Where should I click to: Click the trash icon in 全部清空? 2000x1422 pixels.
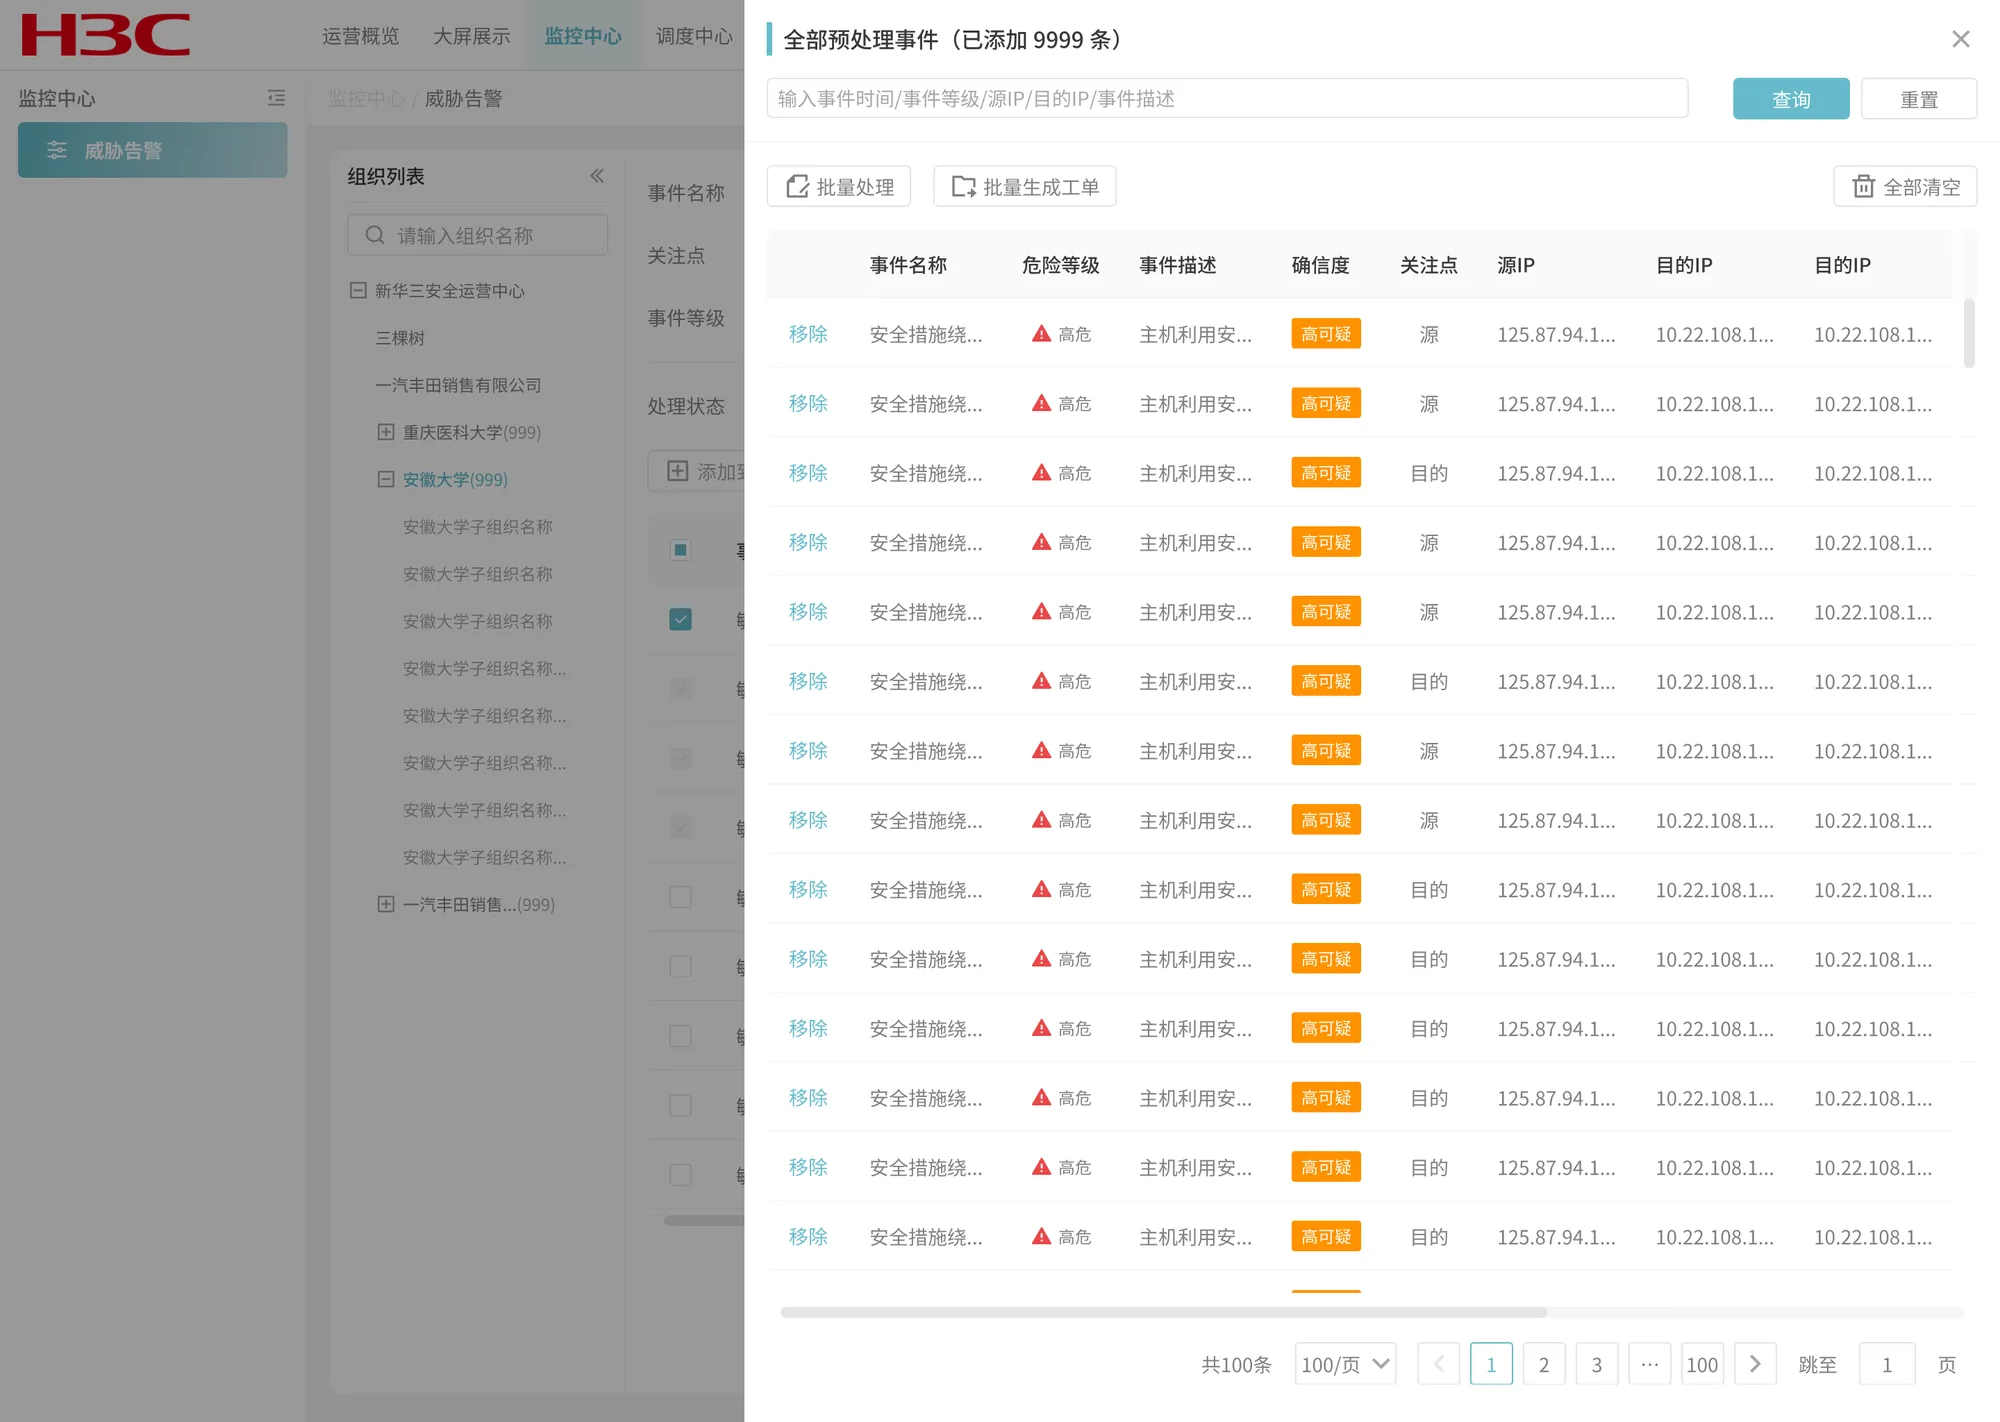(x=1863, y=187)
